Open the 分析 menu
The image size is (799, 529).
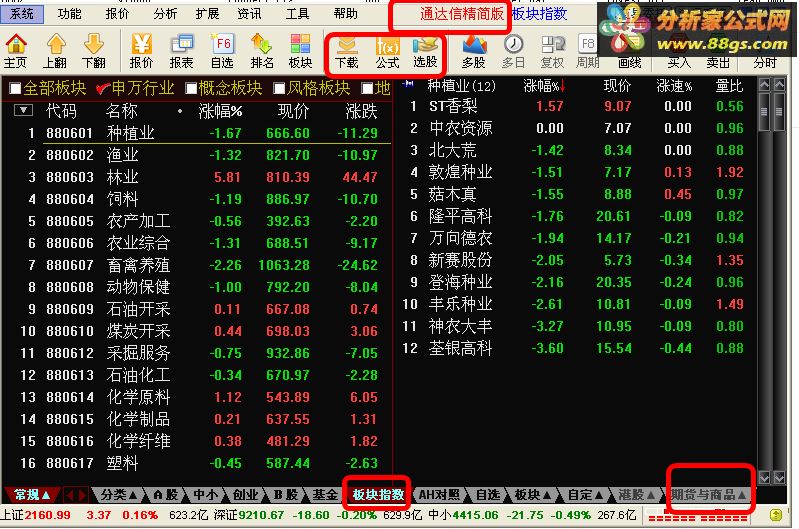click(165, 14)
